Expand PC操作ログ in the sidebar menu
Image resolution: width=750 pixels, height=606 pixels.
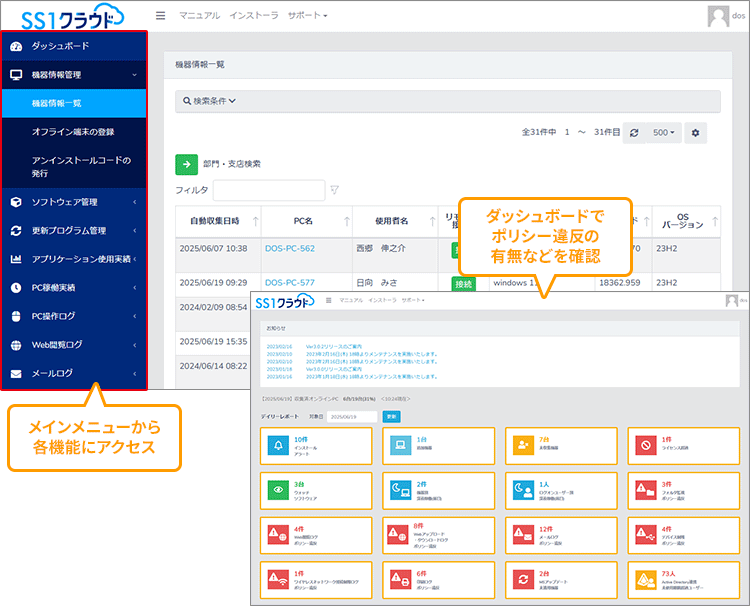(x=74, y=317)
